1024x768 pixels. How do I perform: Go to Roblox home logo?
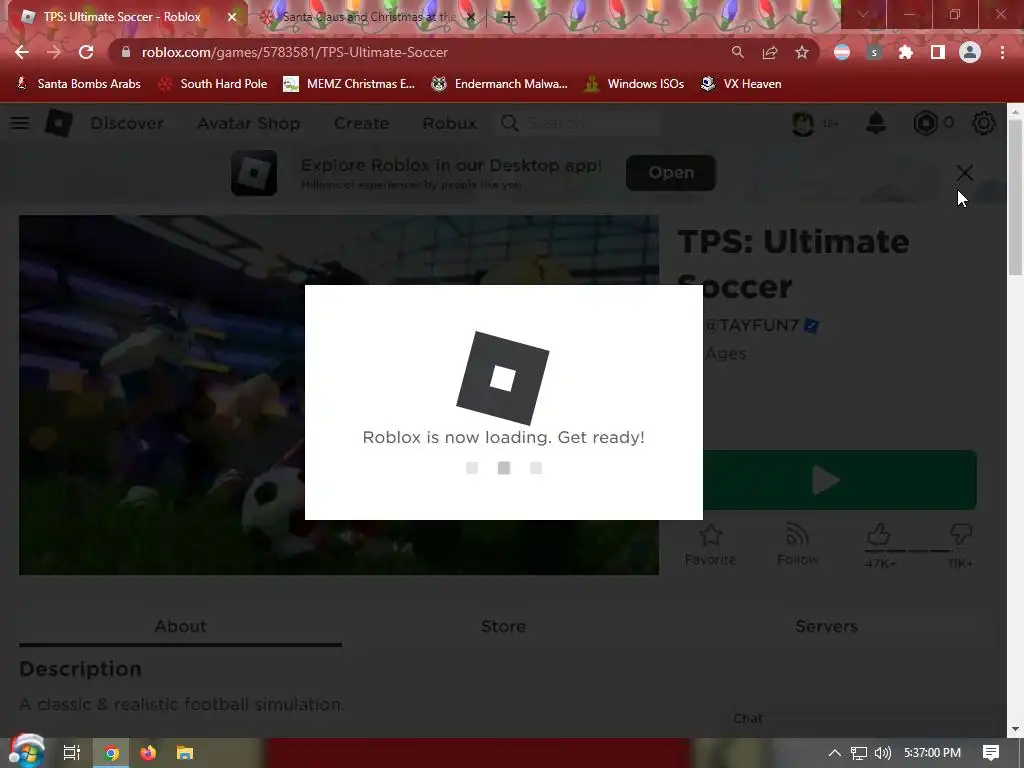(59, 123)
